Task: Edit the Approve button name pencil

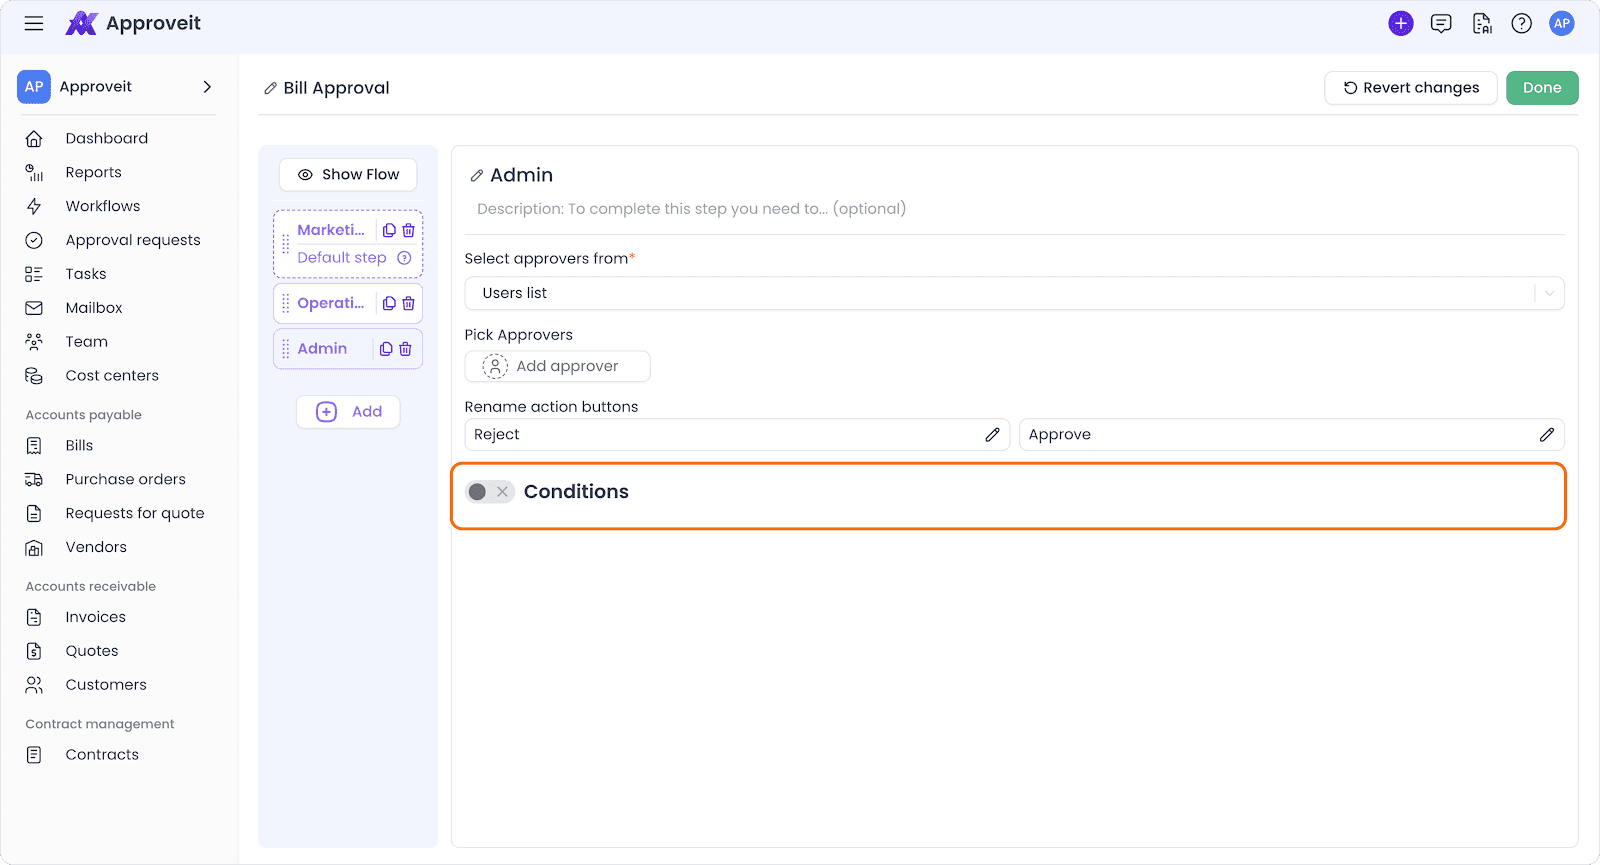Action: click(1547, 435)
